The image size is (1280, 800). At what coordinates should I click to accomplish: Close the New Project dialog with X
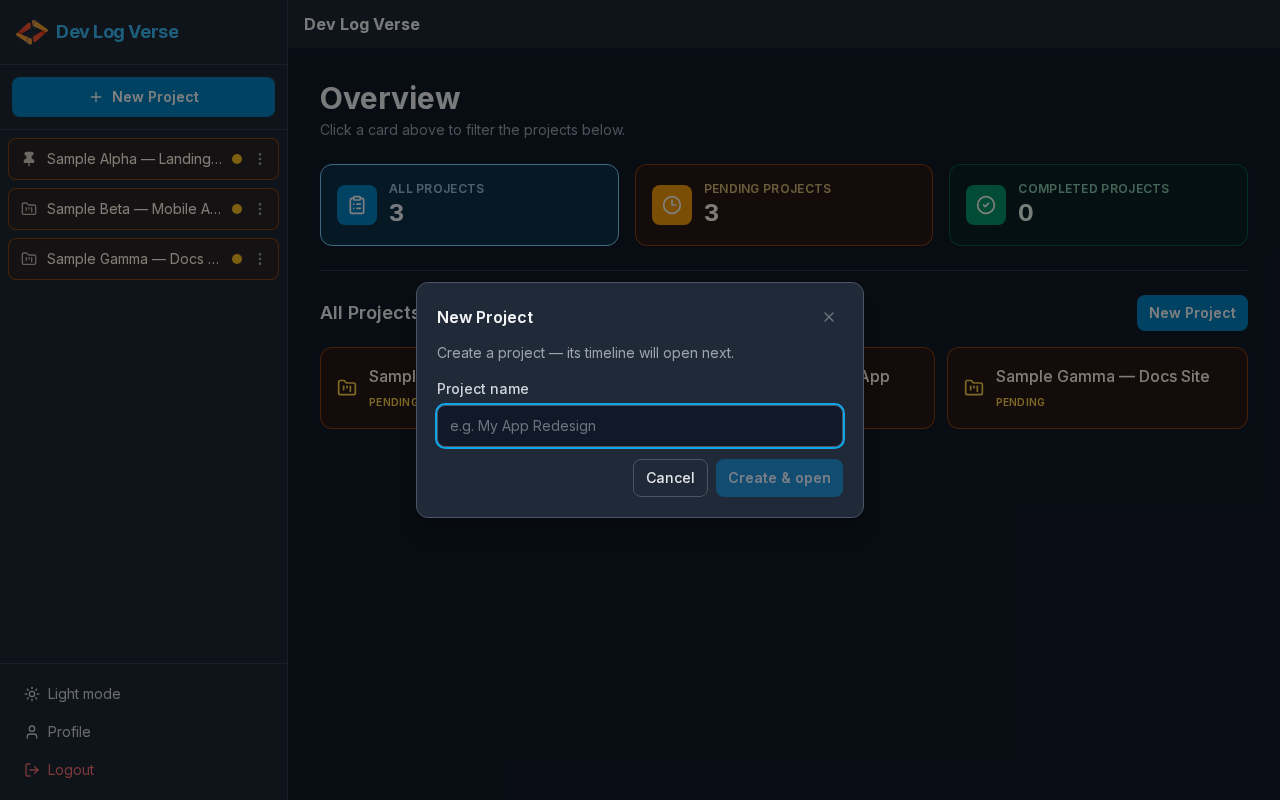(x=829, y=317)
